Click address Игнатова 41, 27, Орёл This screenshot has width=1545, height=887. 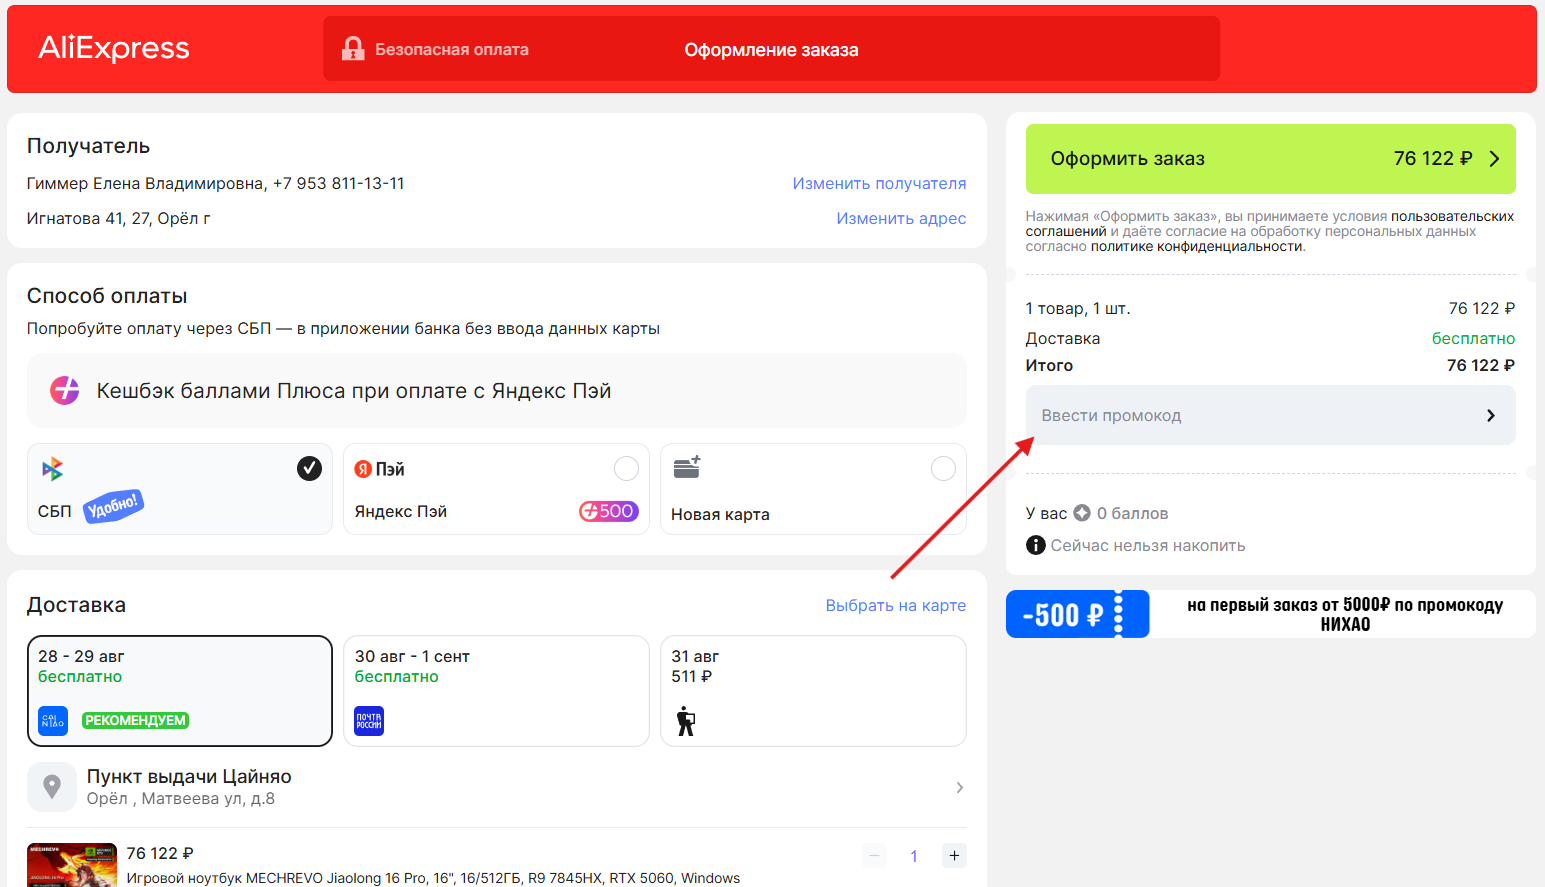(118, 218)
